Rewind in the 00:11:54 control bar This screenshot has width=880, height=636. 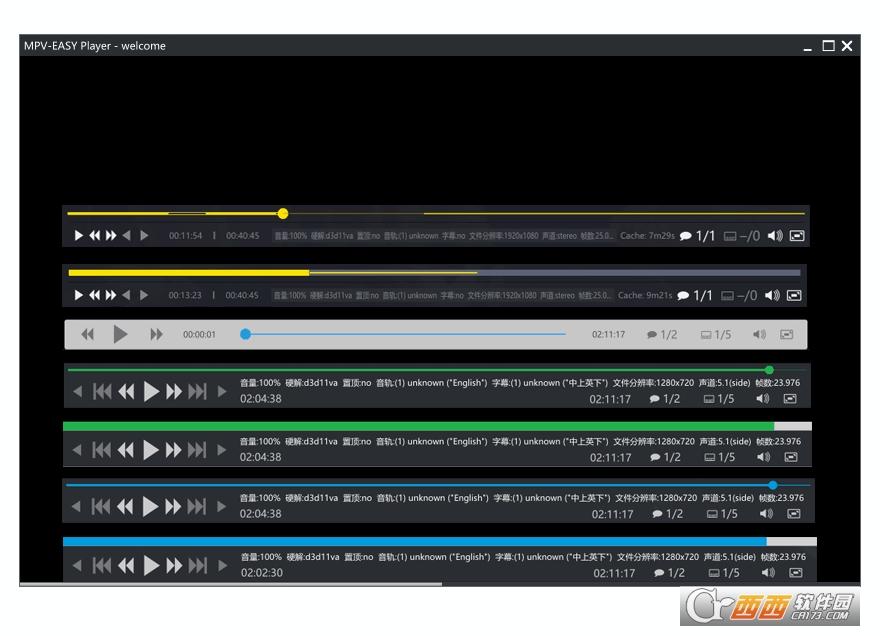(95, 236)
